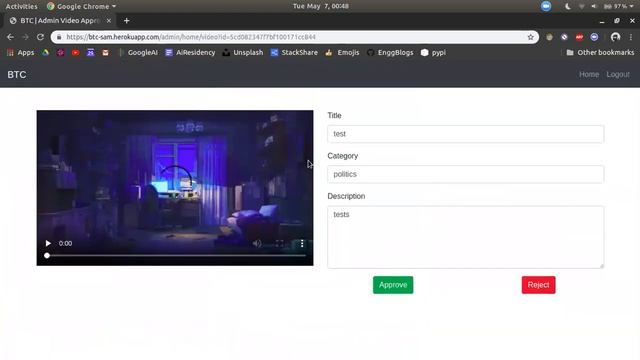This screenshot has height=360, width=640.
Task: Close the BTC Admin Video tab
Action: click(109, 20)
